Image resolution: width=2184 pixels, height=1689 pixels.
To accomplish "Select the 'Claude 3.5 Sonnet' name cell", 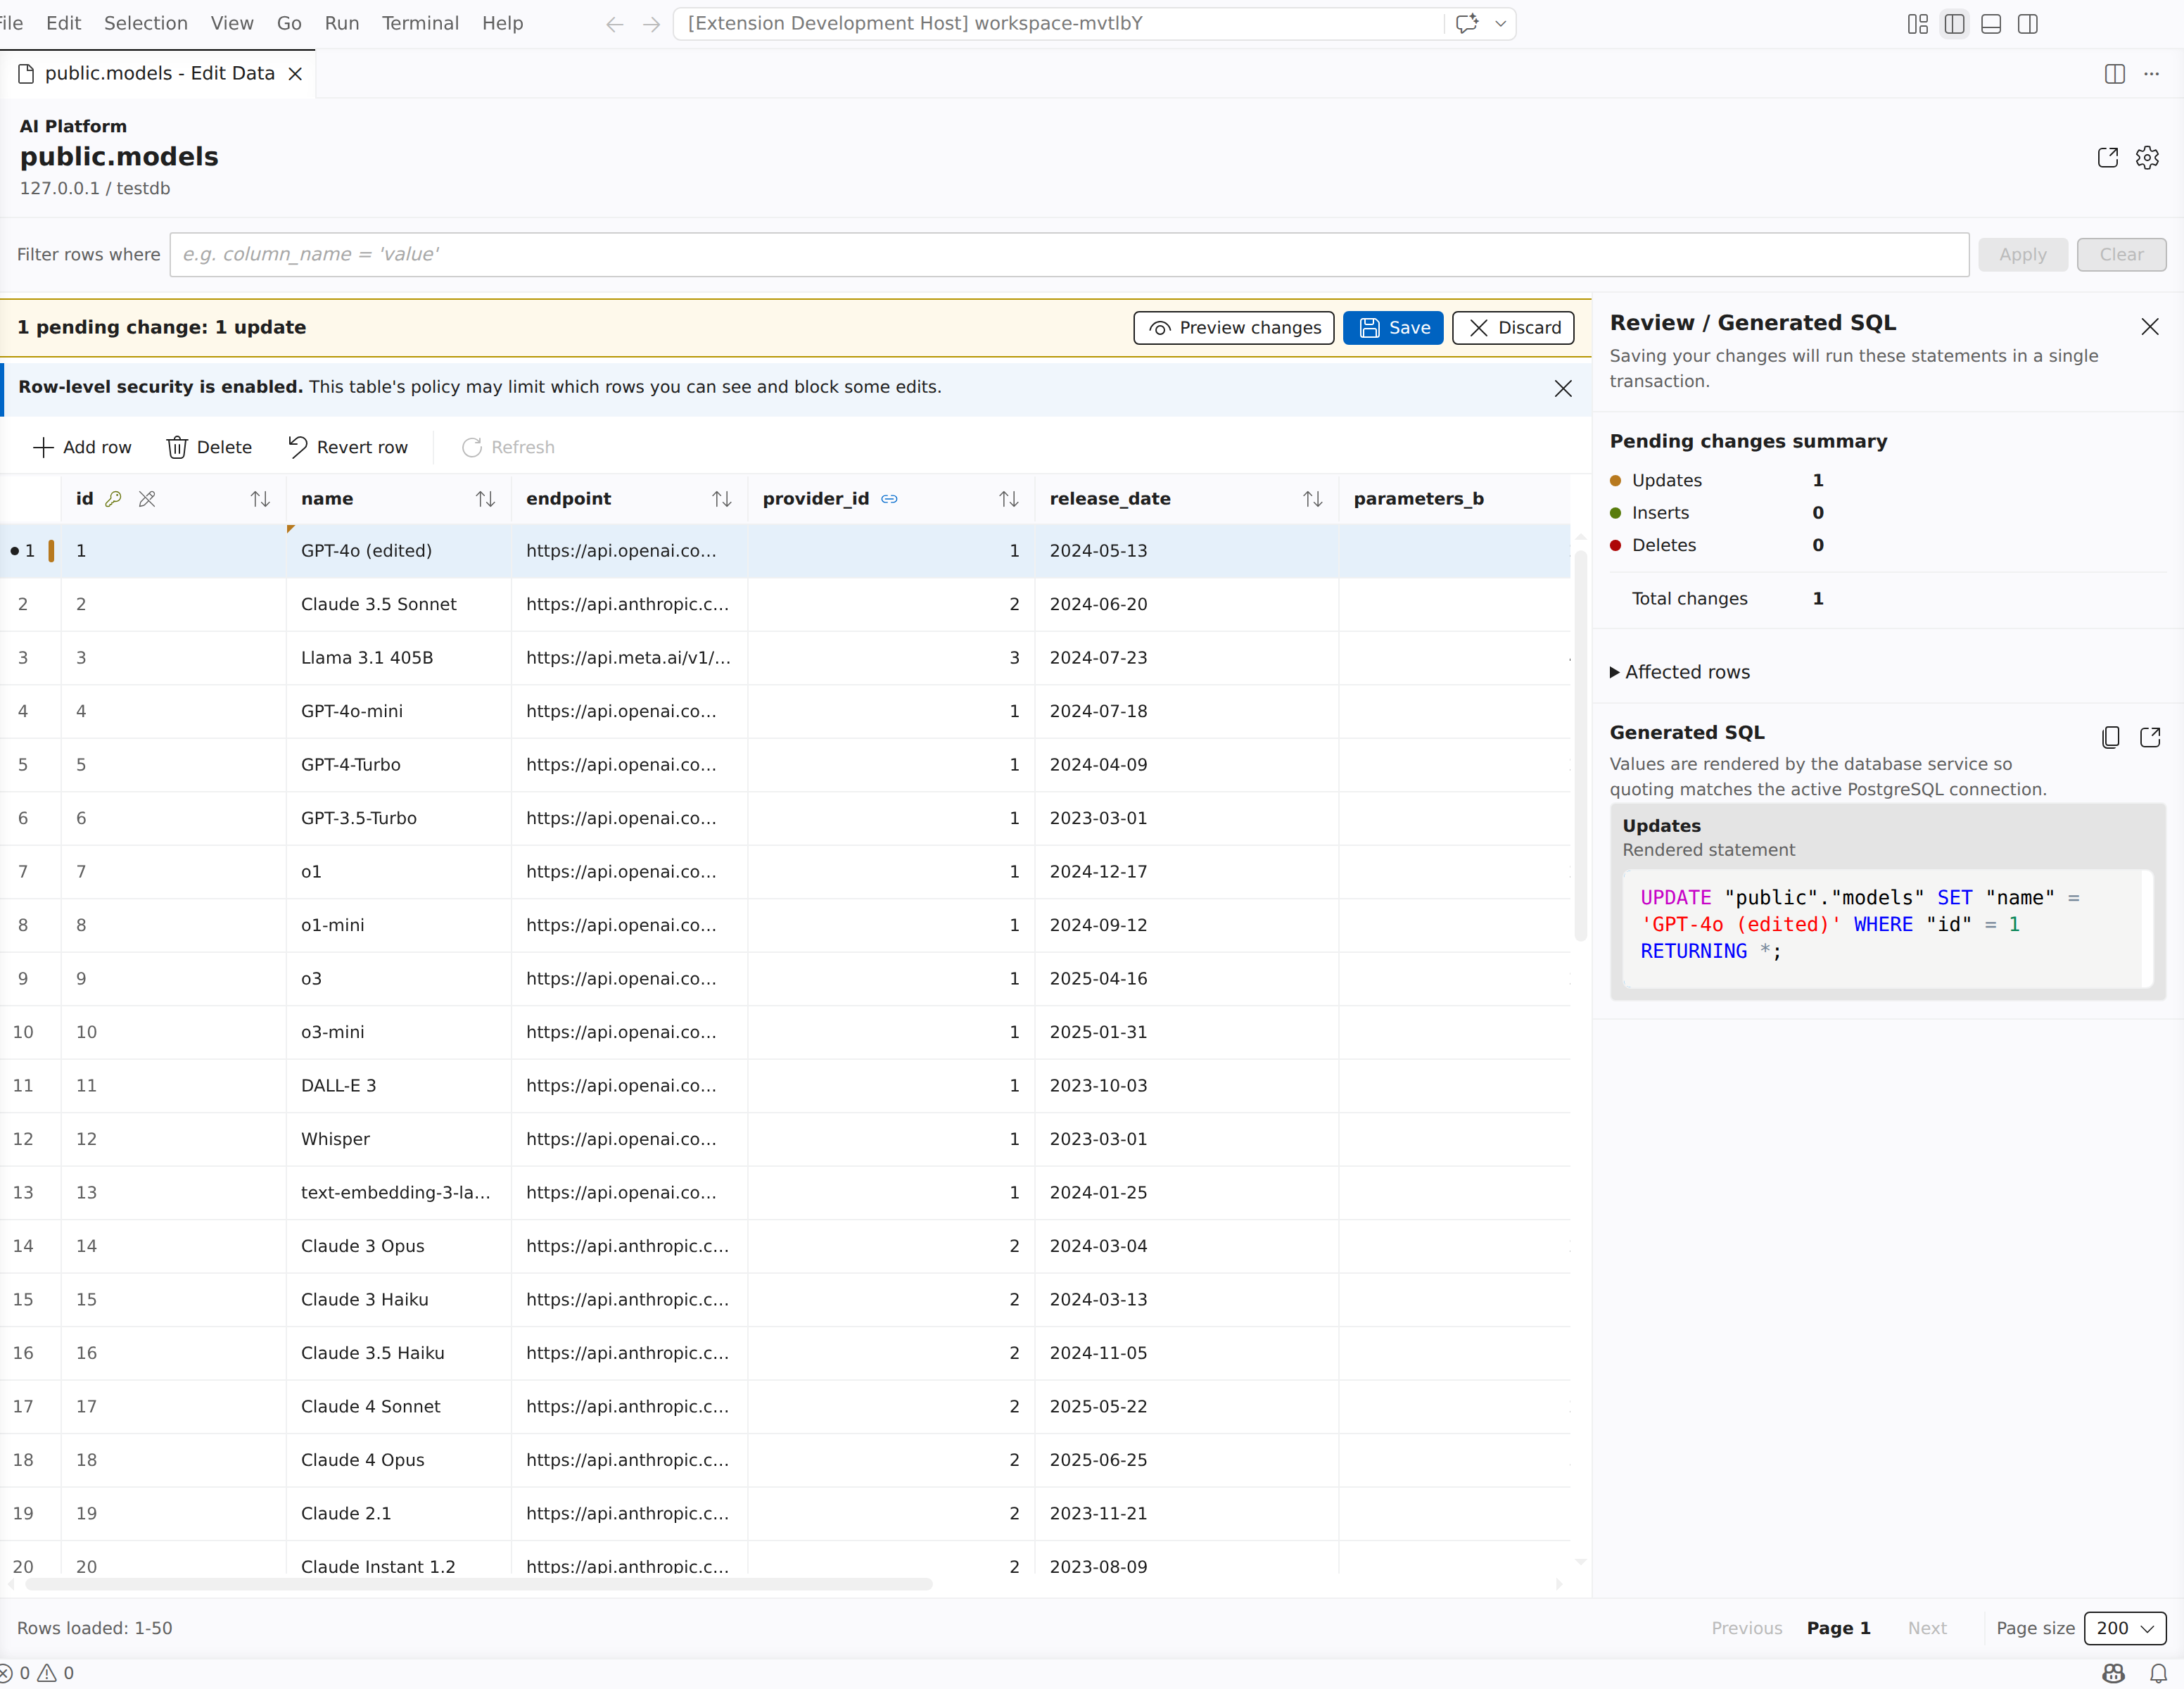I will pos(399,604).
